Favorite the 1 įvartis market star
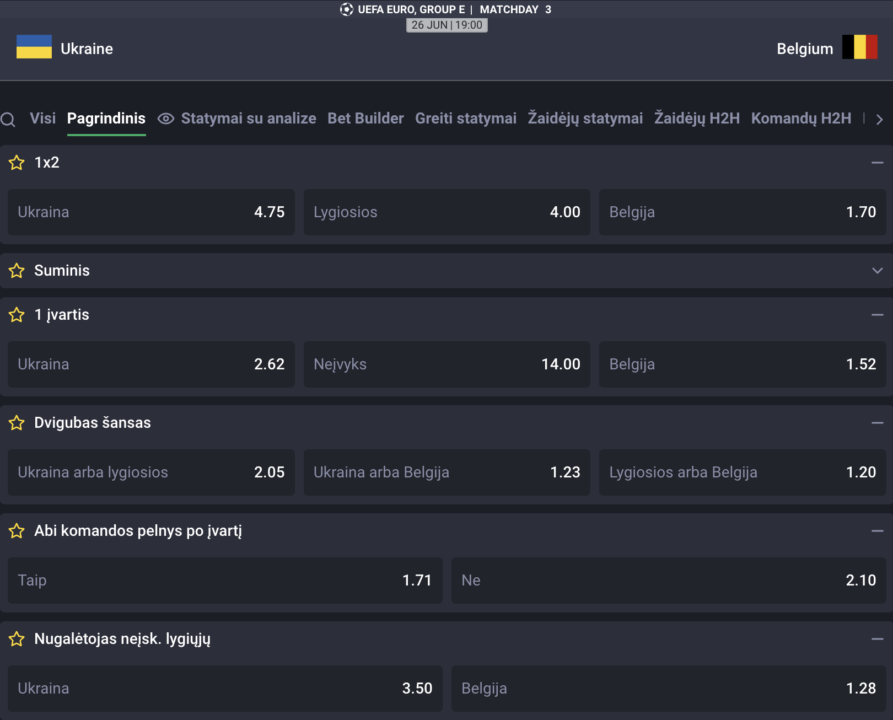The height and width of the screenshot is (720, 893). (17, 315)
